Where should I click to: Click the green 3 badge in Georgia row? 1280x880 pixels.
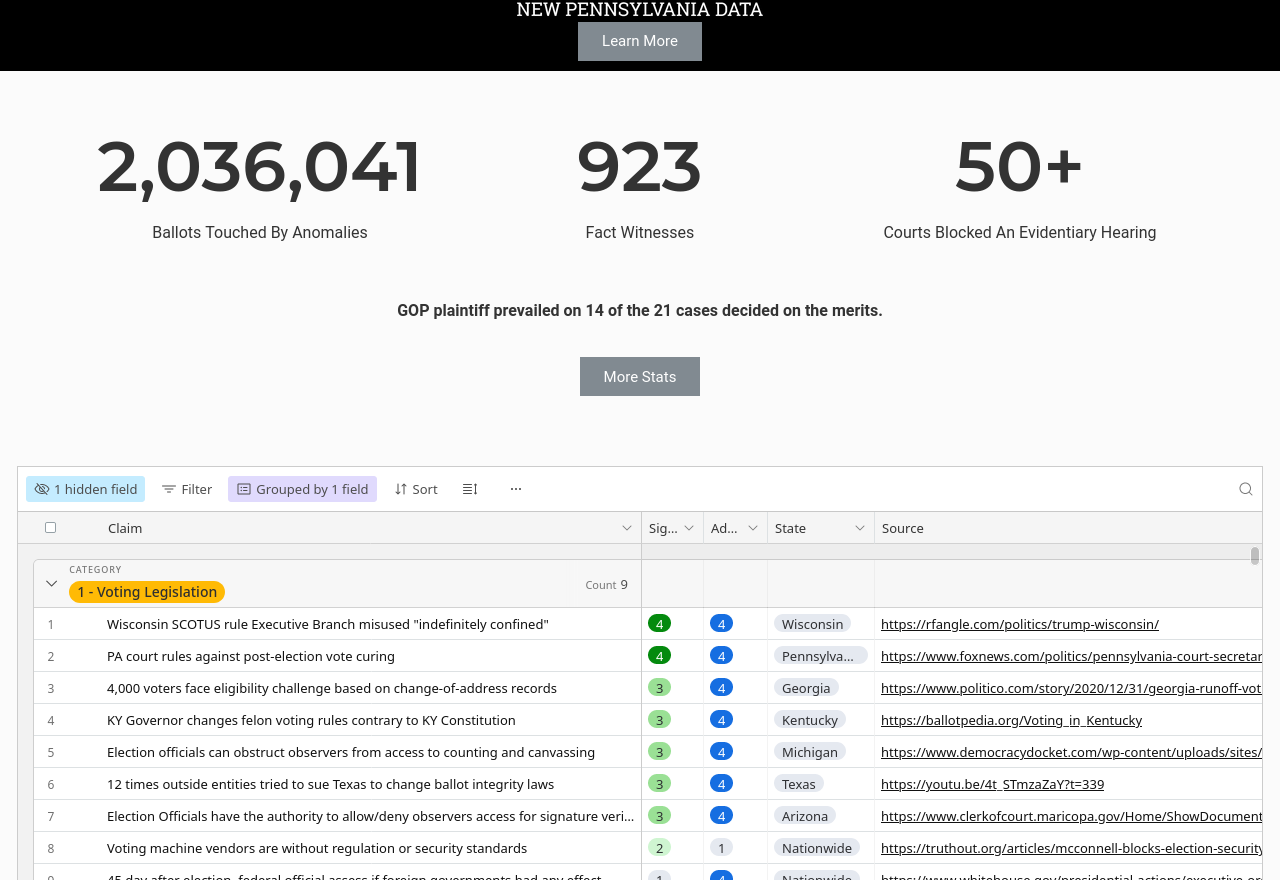pos(659,688)
